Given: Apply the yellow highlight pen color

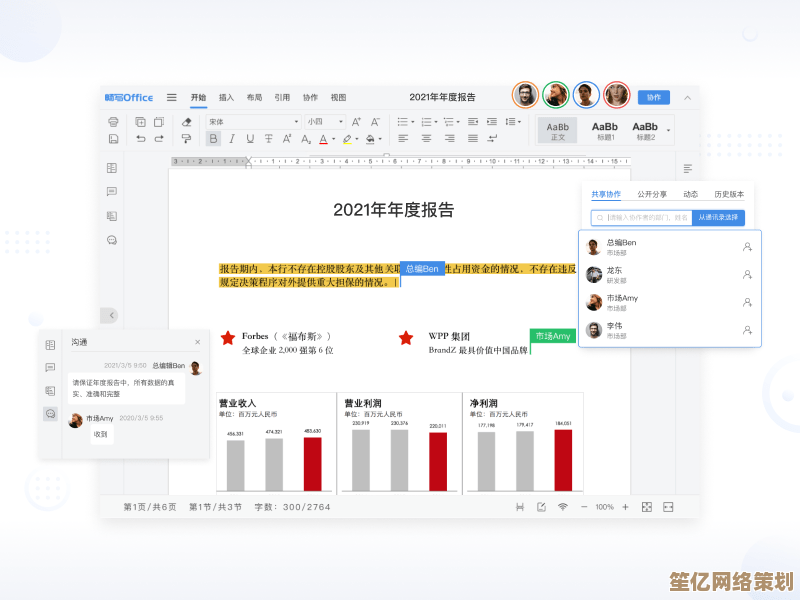Looking at the screenshot, I should pos(347,139).
